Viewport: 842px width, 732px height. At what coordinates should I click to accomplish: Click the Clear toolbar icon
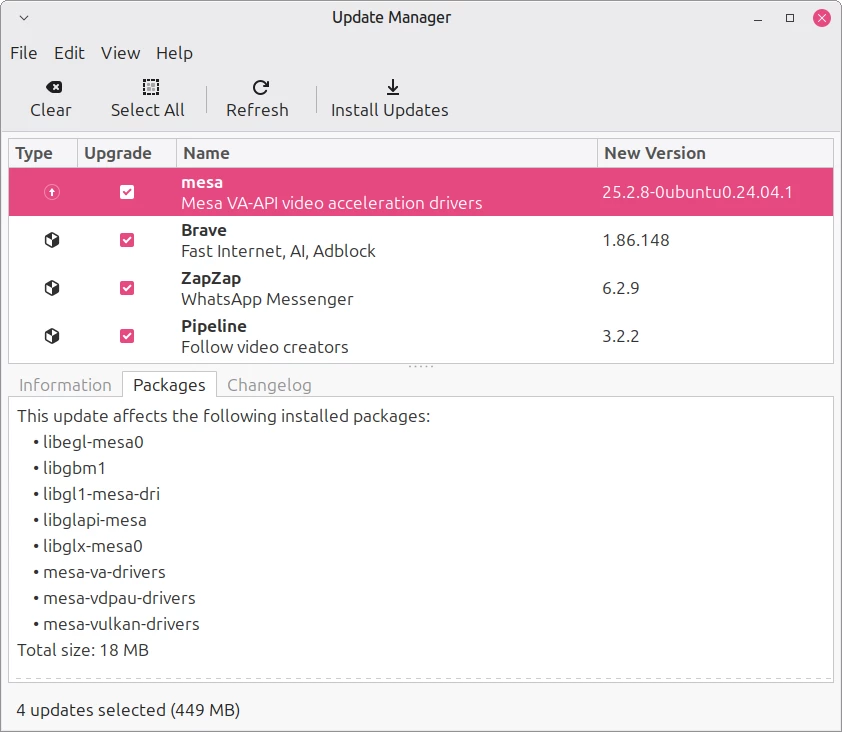[54, 87]
